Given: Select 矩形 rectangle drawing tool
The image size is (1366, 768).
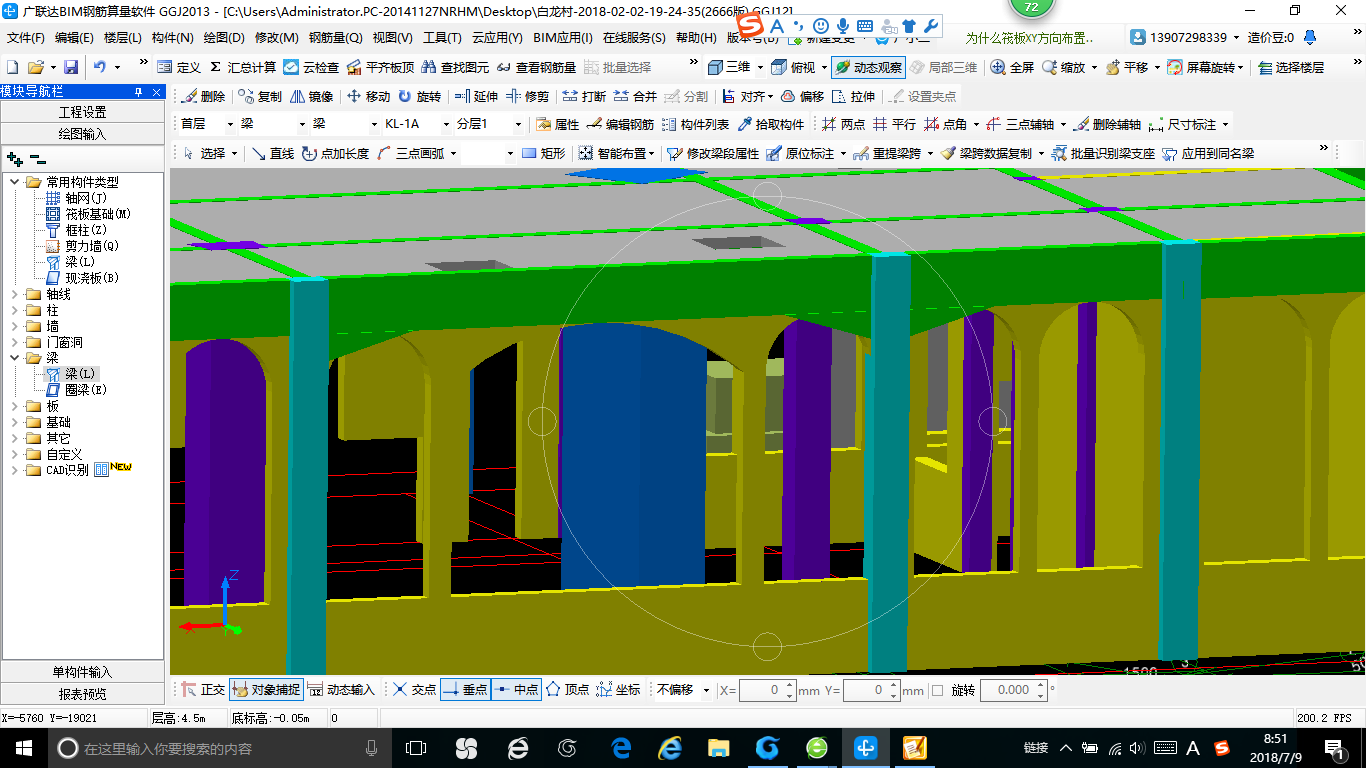Looking at the screenshot, I should (544, 153).
